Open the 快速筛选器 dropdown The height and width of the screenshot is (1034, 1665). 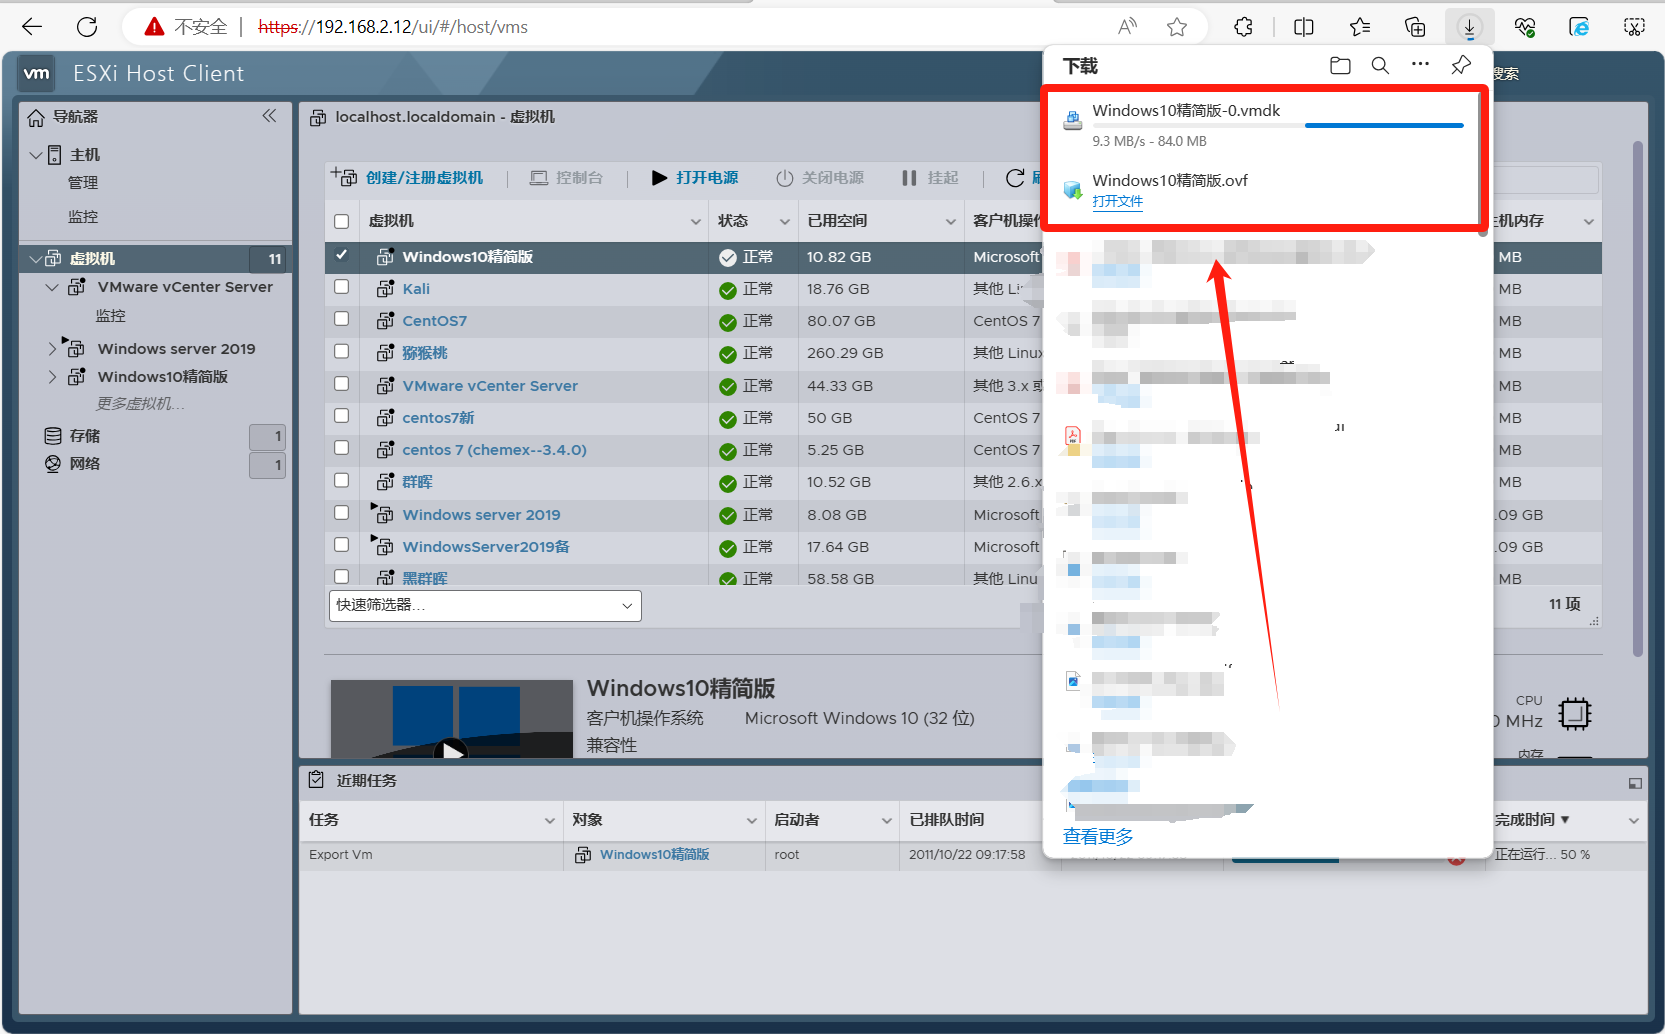(485, 605)
